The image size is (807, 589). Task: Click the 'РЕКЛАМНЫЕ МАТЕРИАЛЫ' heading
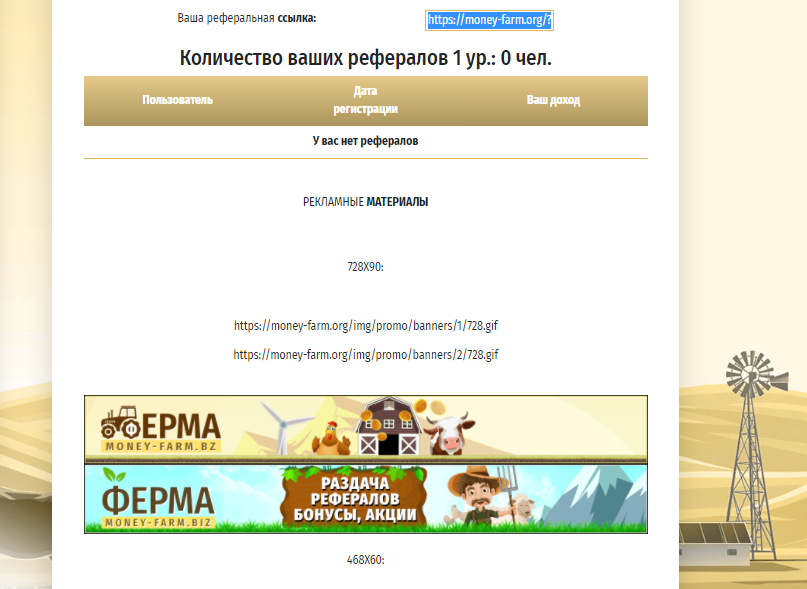365,202
